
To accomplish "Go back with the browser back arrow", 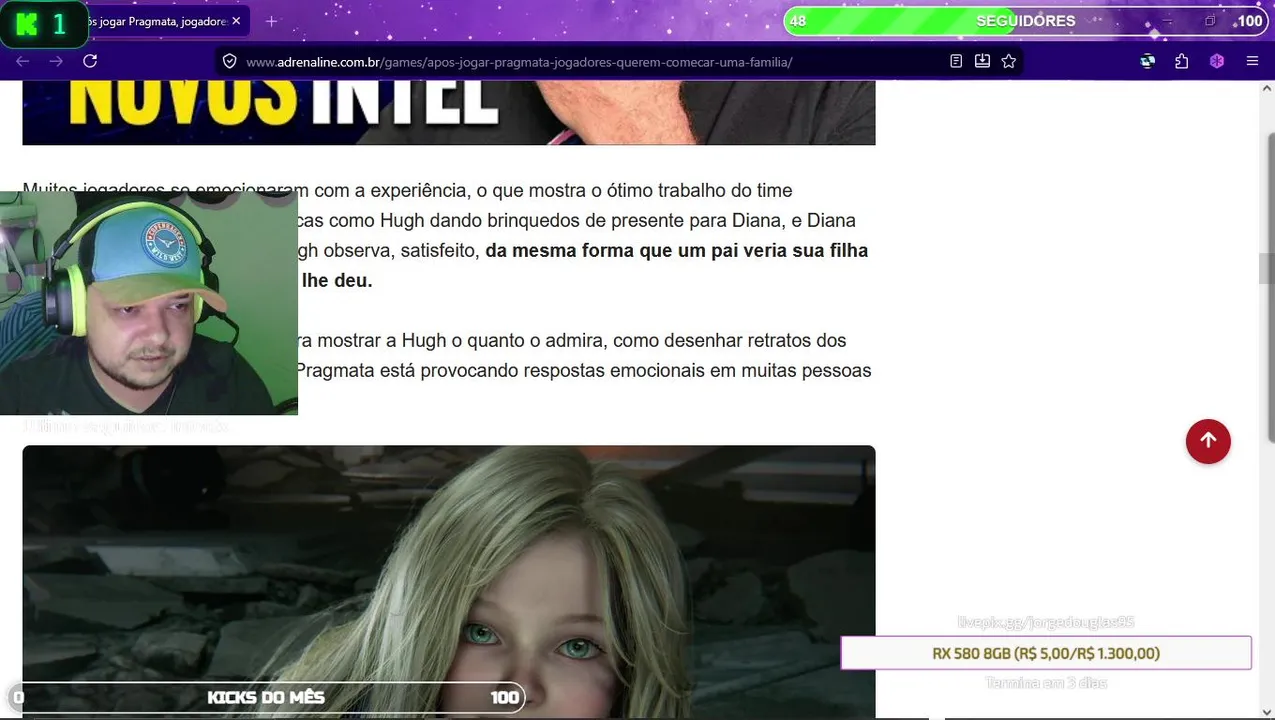I will point(23,61).
